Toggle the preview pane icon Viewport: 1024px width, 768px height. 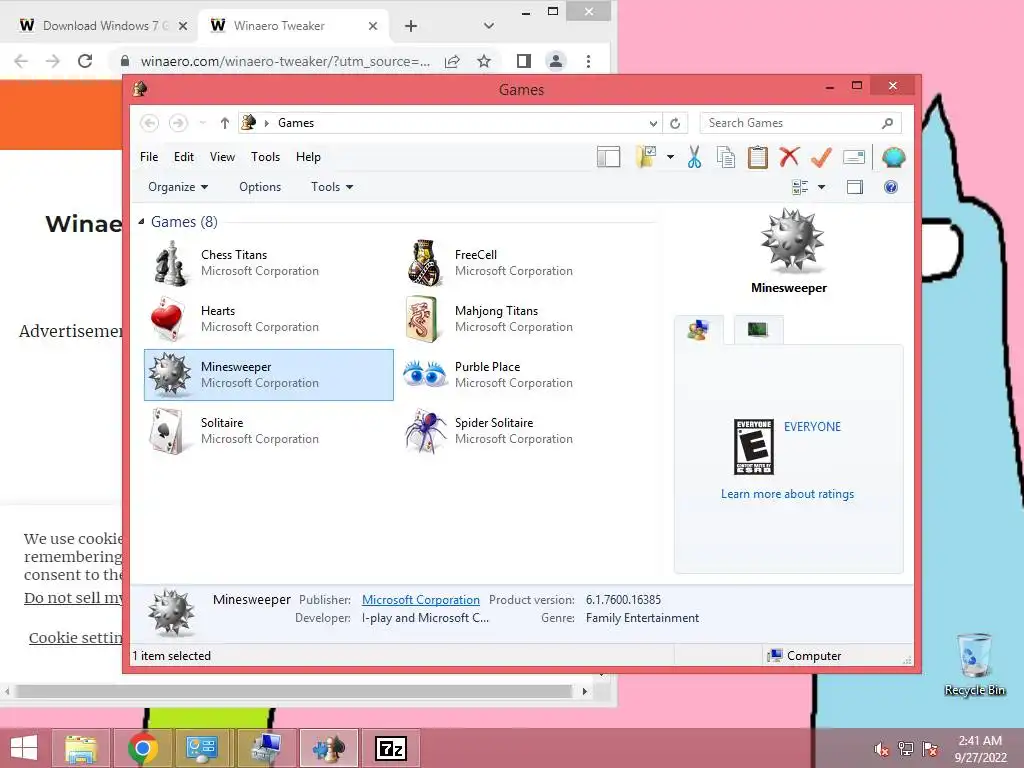click(855, 187)
